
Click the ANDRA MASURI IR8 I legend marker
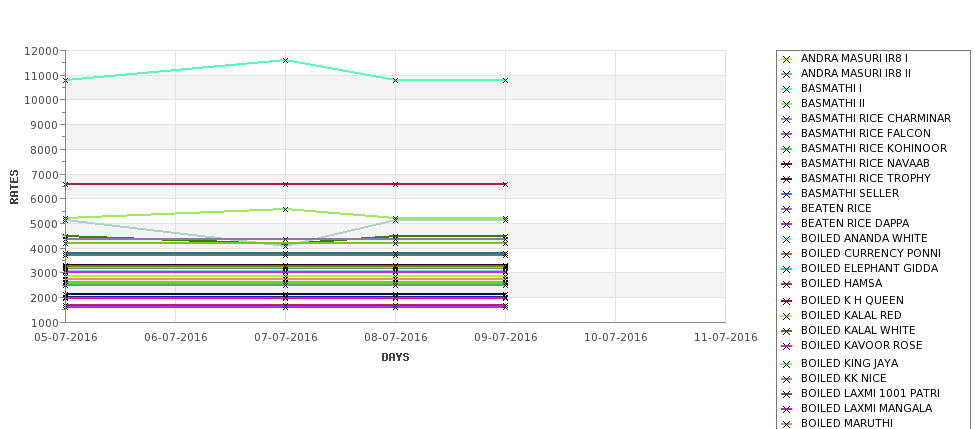[x=787, y=59]
